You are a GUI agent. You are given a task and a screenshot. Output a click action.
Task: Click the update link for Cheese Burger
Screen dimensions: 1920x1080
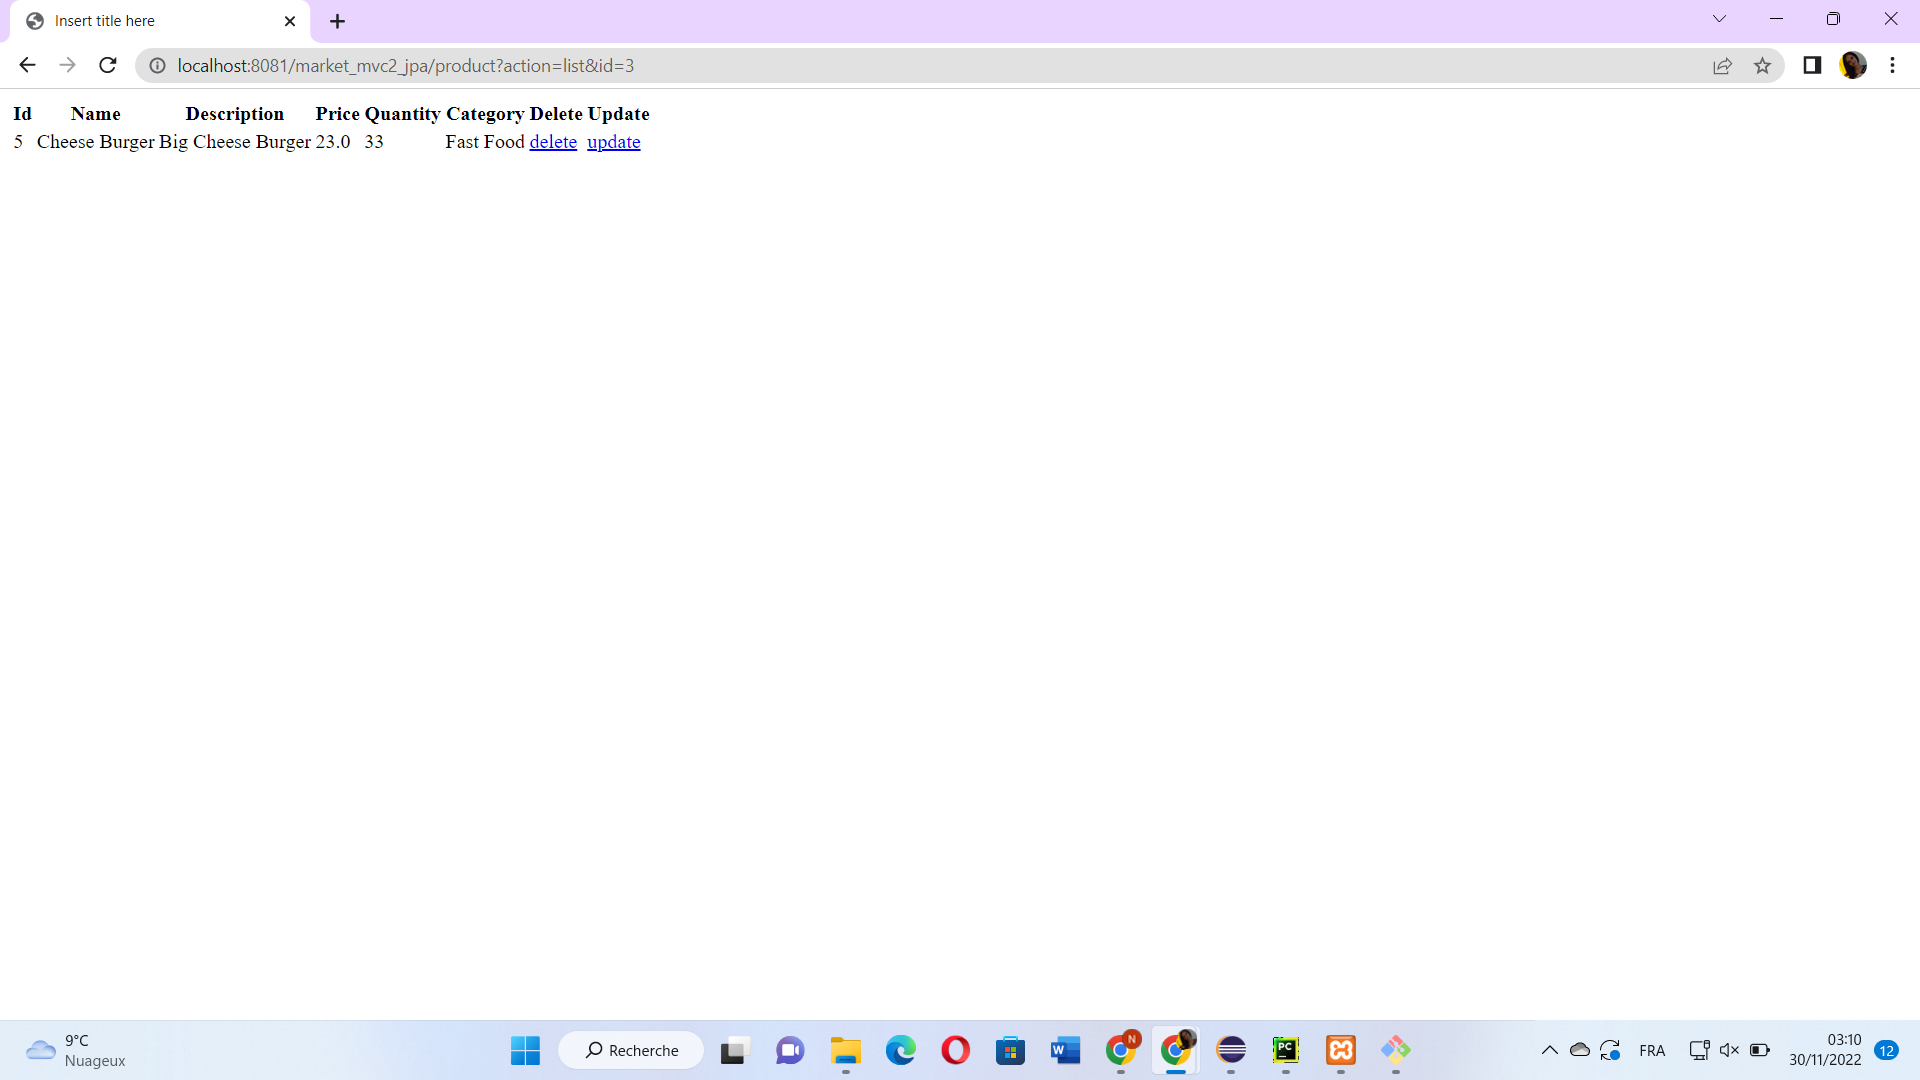pos(613,142)
